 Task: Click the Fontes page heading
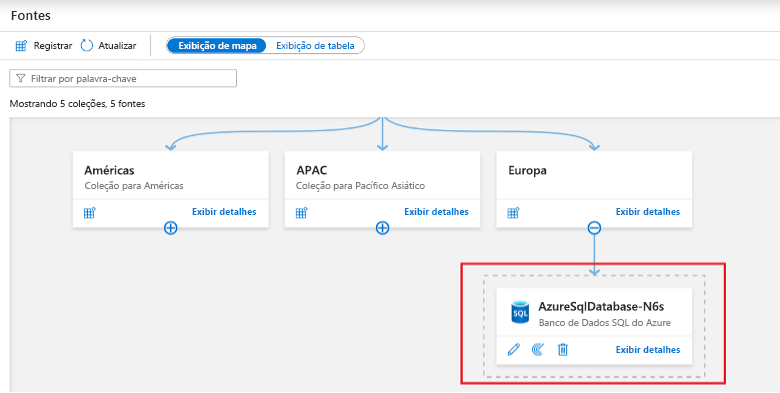(x=31, y=16)
